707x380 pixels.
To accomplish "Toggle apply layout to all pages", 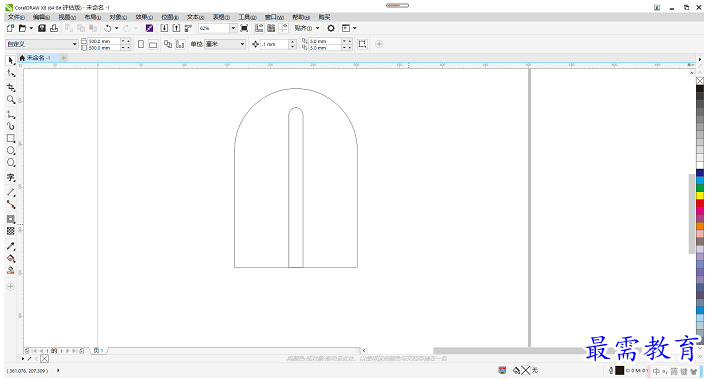I will click(x=168, y=44).
